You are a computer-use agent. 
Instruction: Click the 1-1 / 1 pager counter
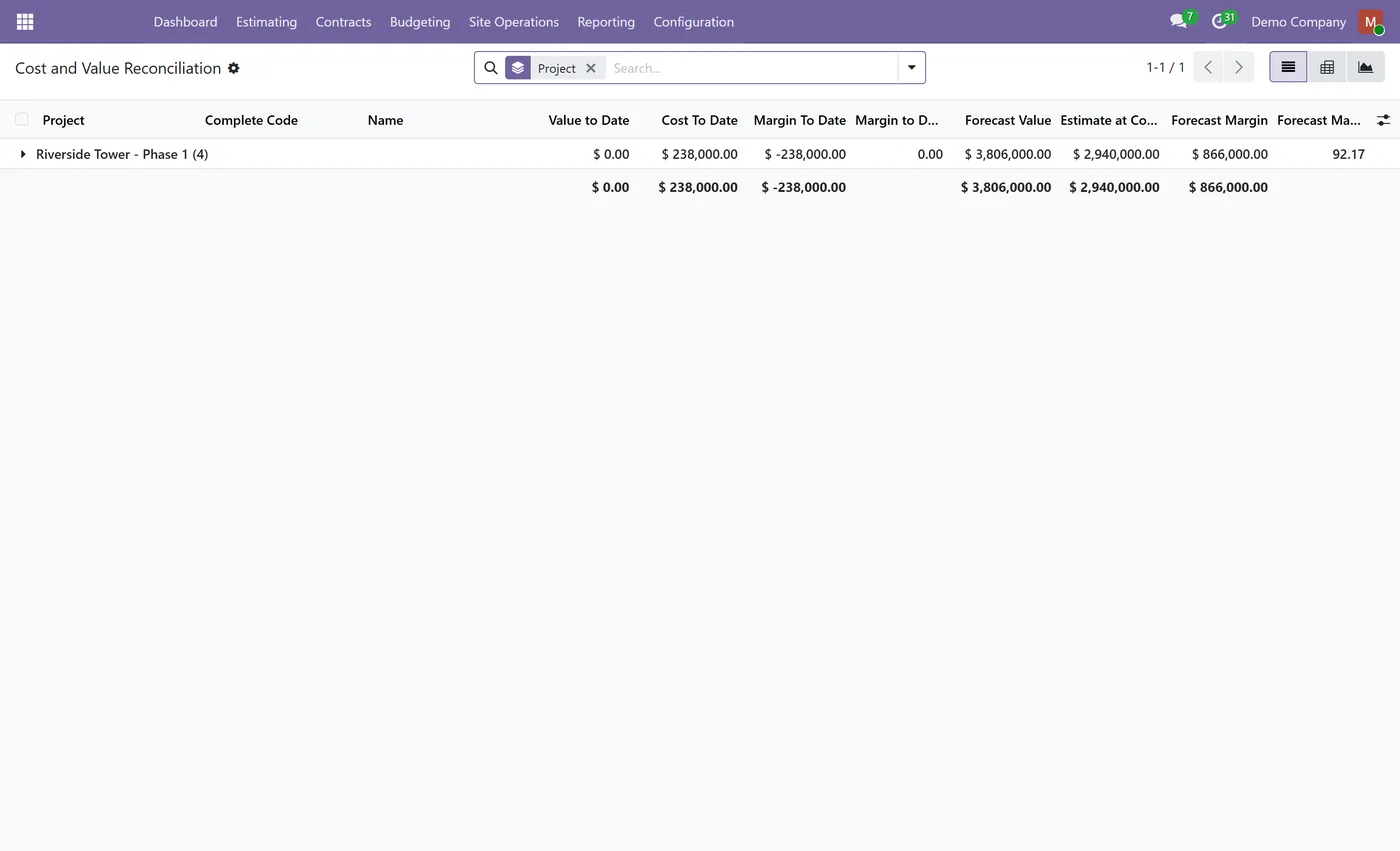click(x=1165, y=67)
